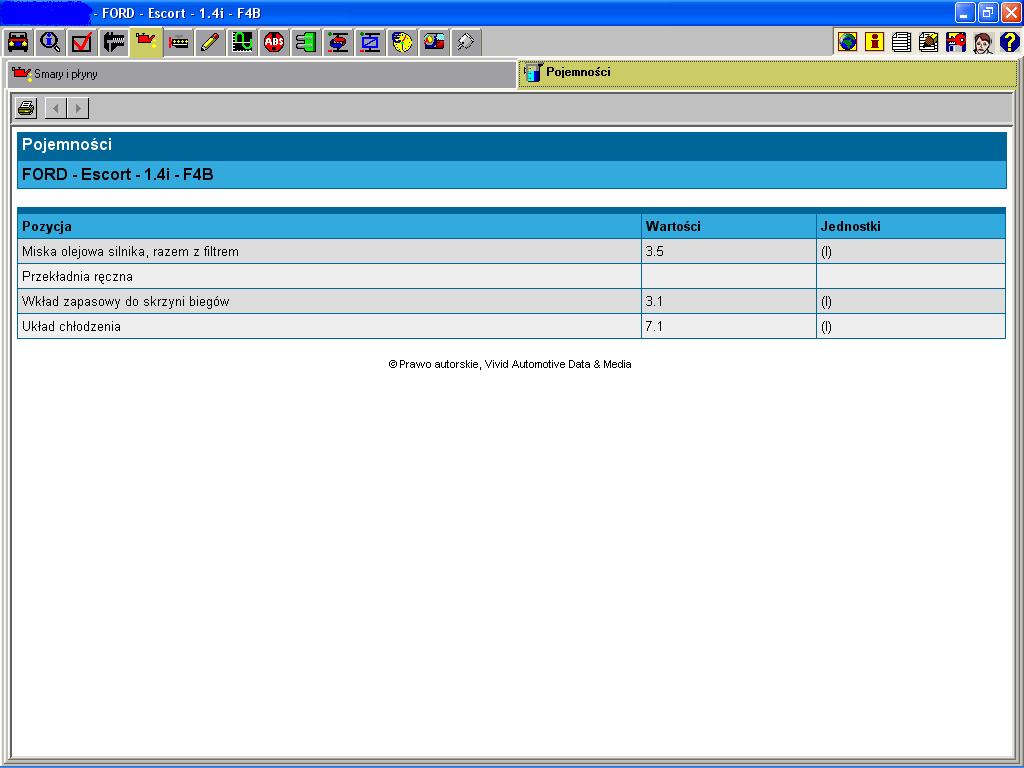
Task: Open the yellow pencil icon in toolbar
Action: tap(210, 42)
